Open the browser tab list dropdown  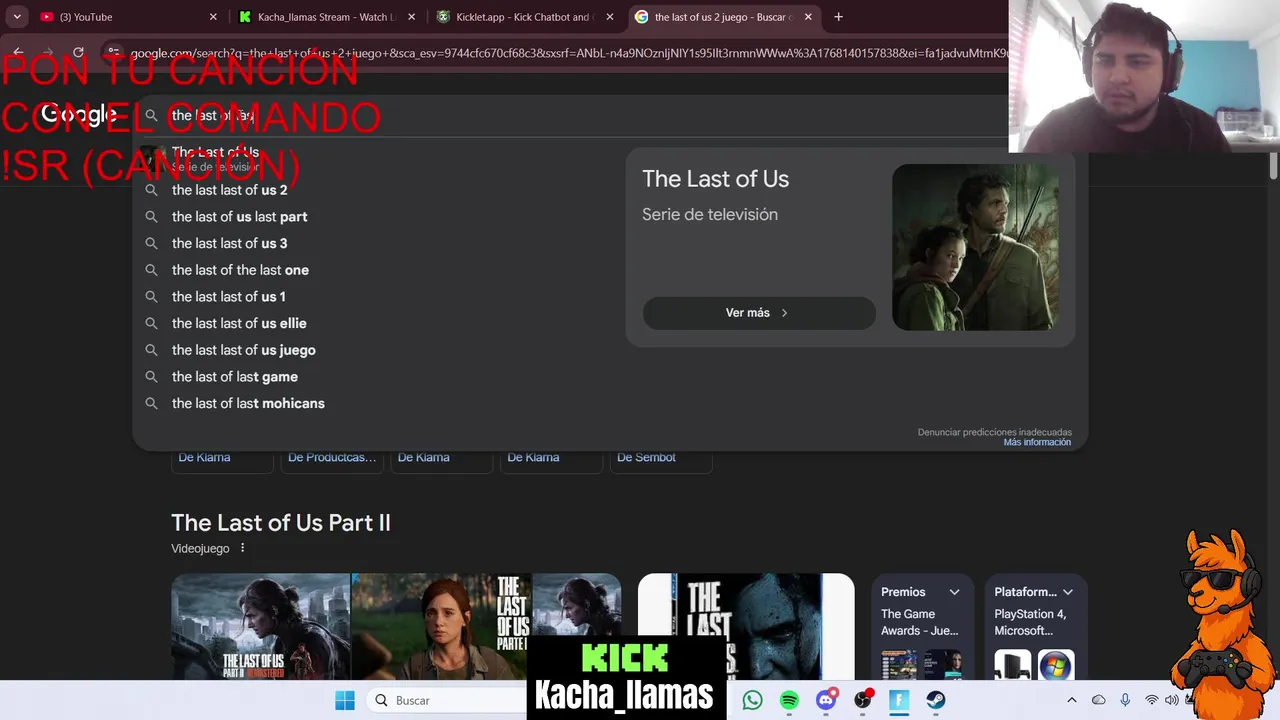[x=16, y=17]
